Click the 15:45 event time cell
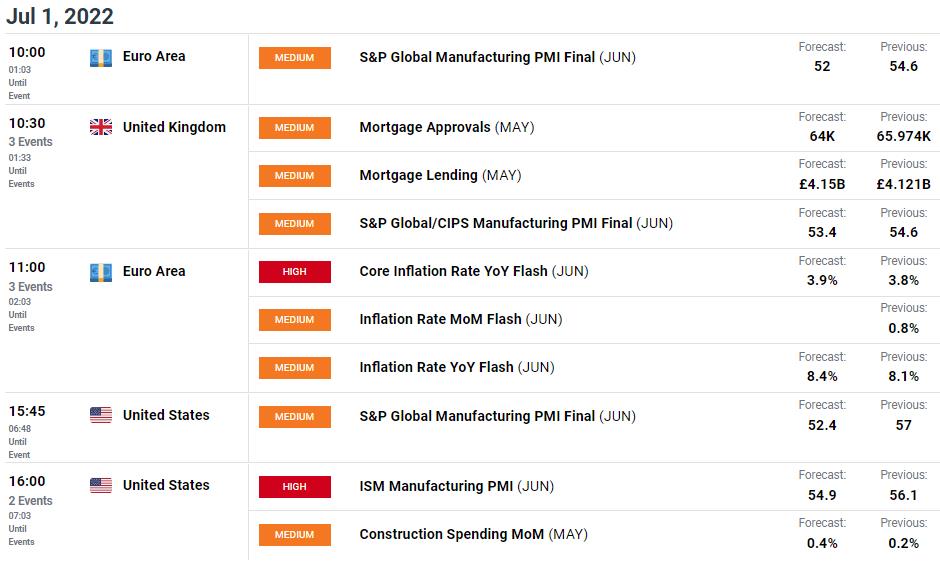The height and width of the screenshot is (565, 940). (x=27, y=411)
